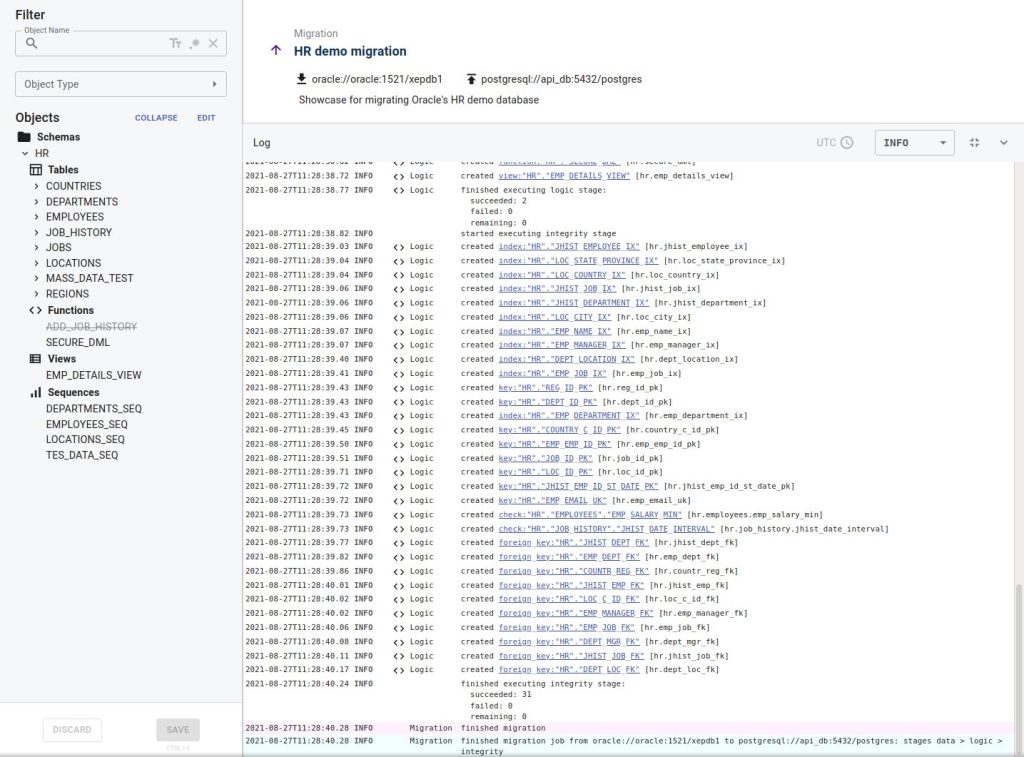
Task: Select the Tables group label
Action: coord(63,170)
